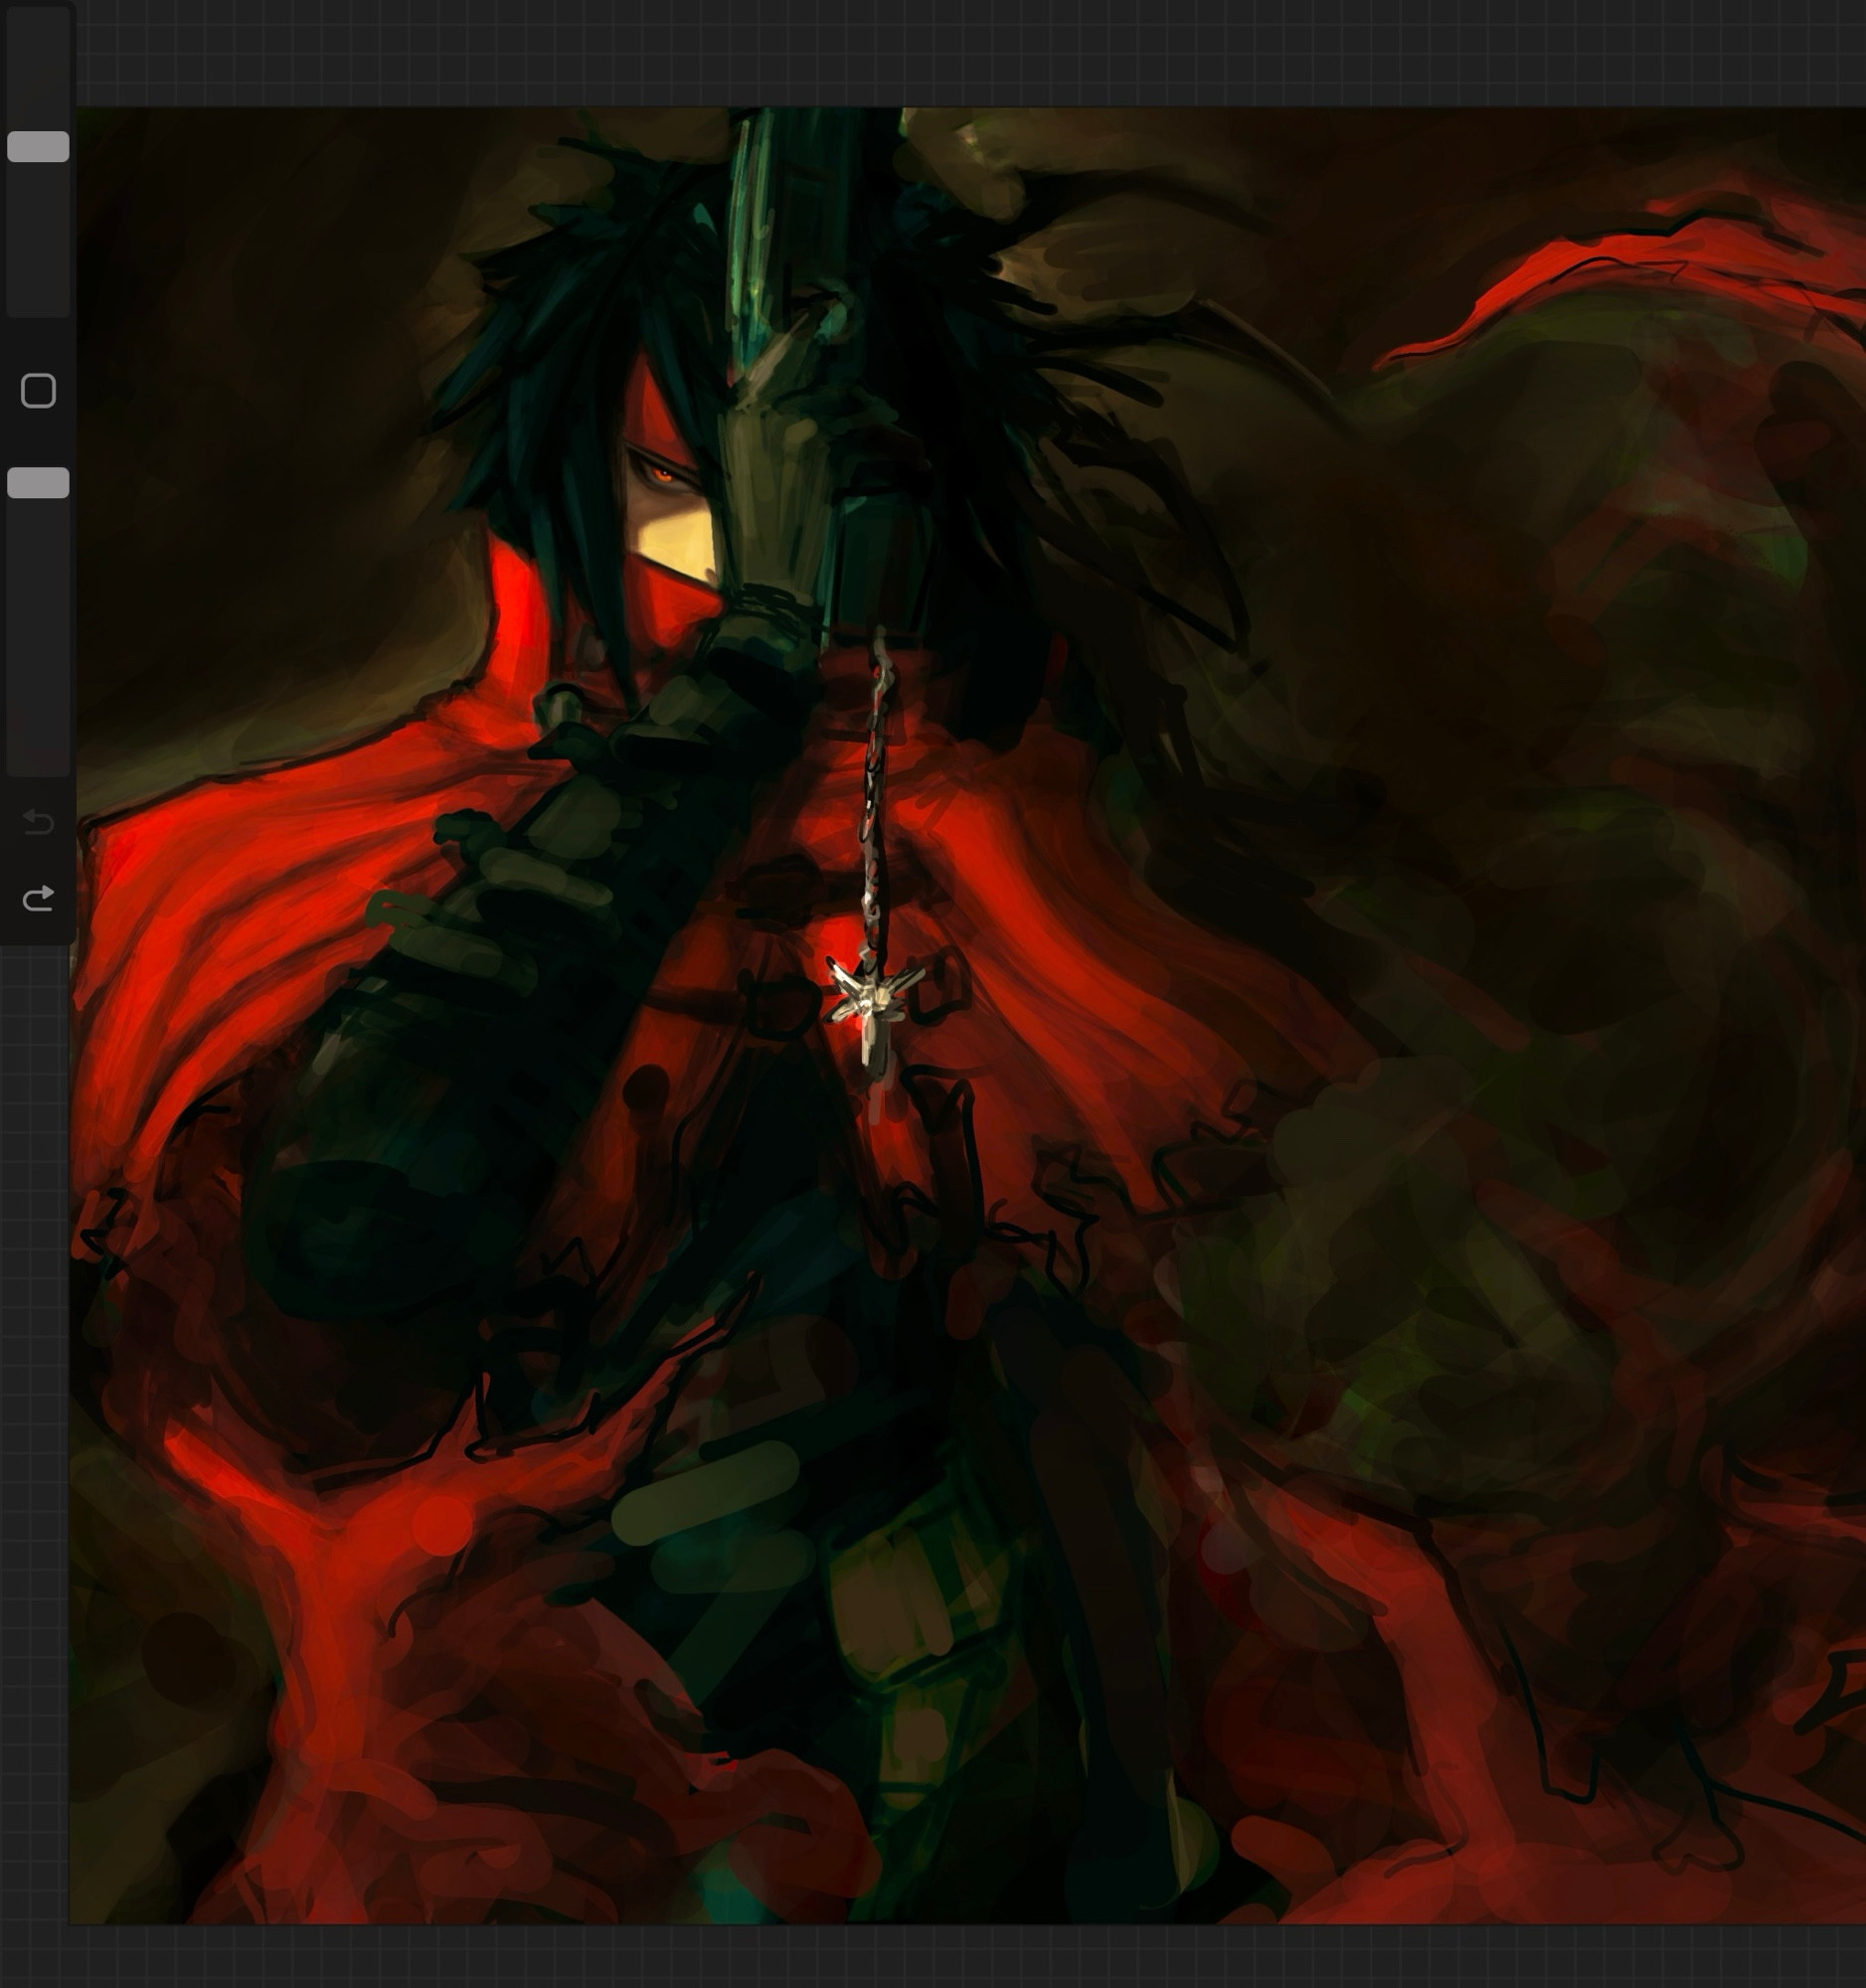Click the redo arrow icon
Screen dimensions: 1866x1988
(38, 898)
